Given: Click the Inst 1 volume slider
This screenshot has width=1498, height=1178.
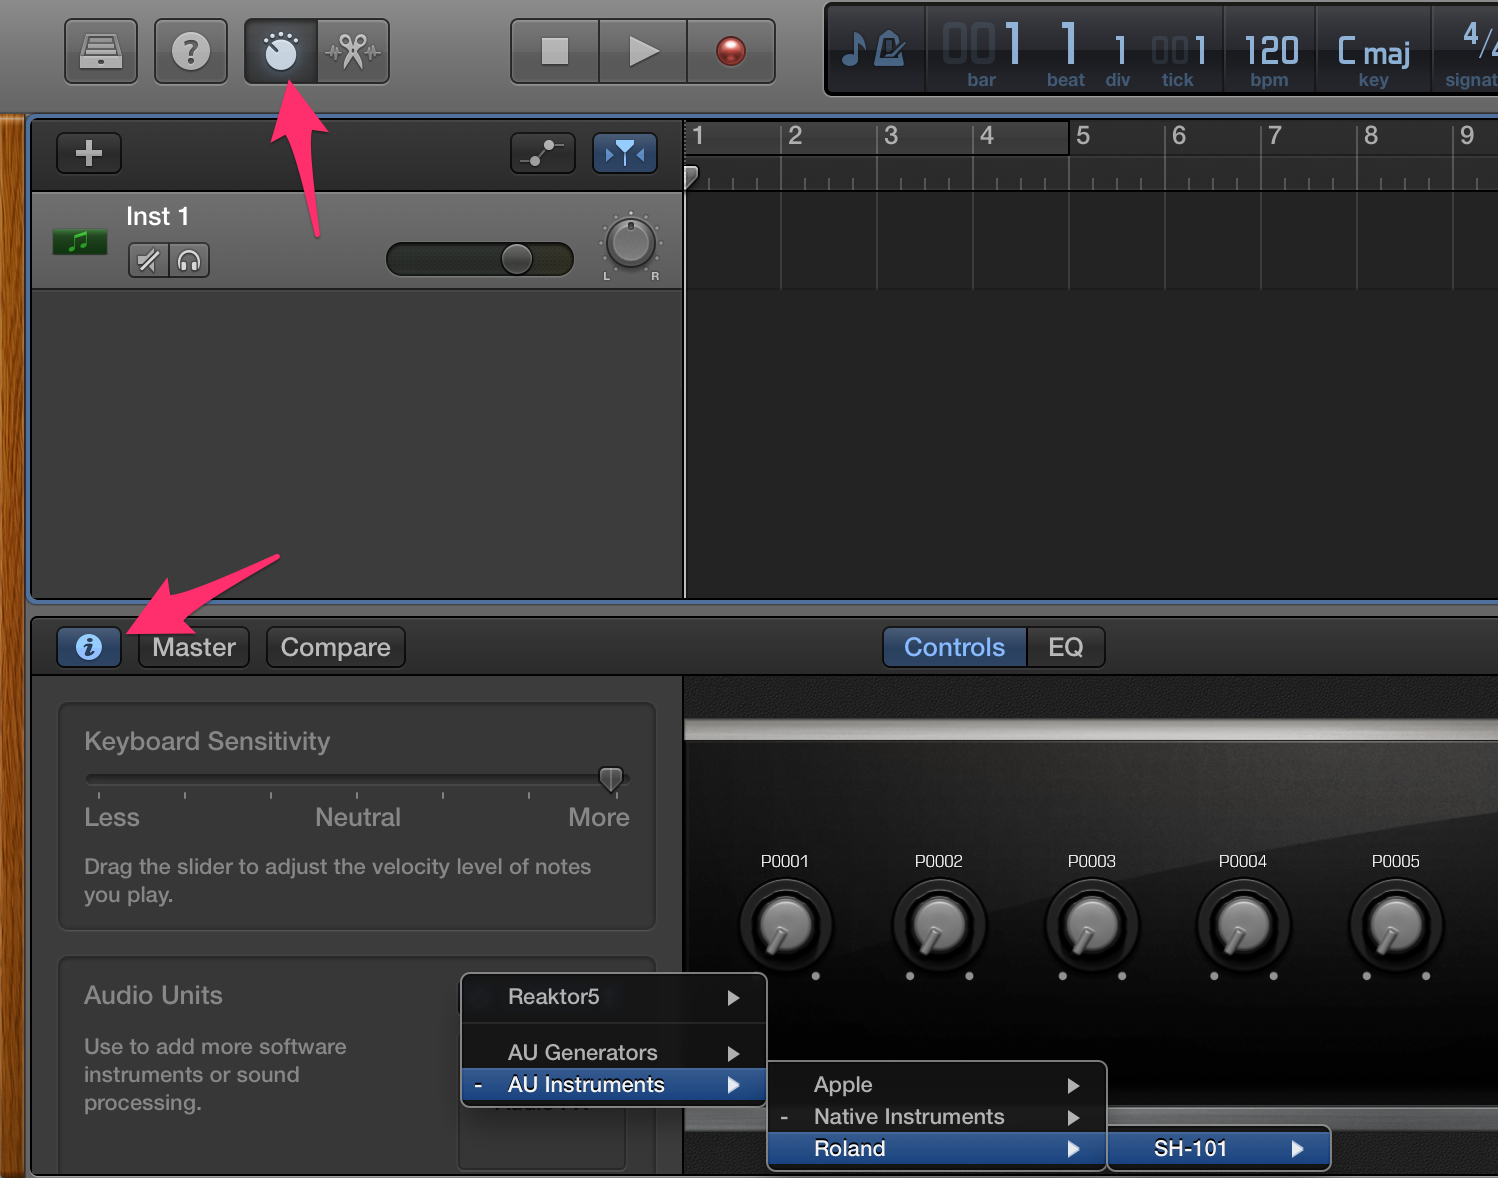Looking at the screenshot, I should (480, 259).
